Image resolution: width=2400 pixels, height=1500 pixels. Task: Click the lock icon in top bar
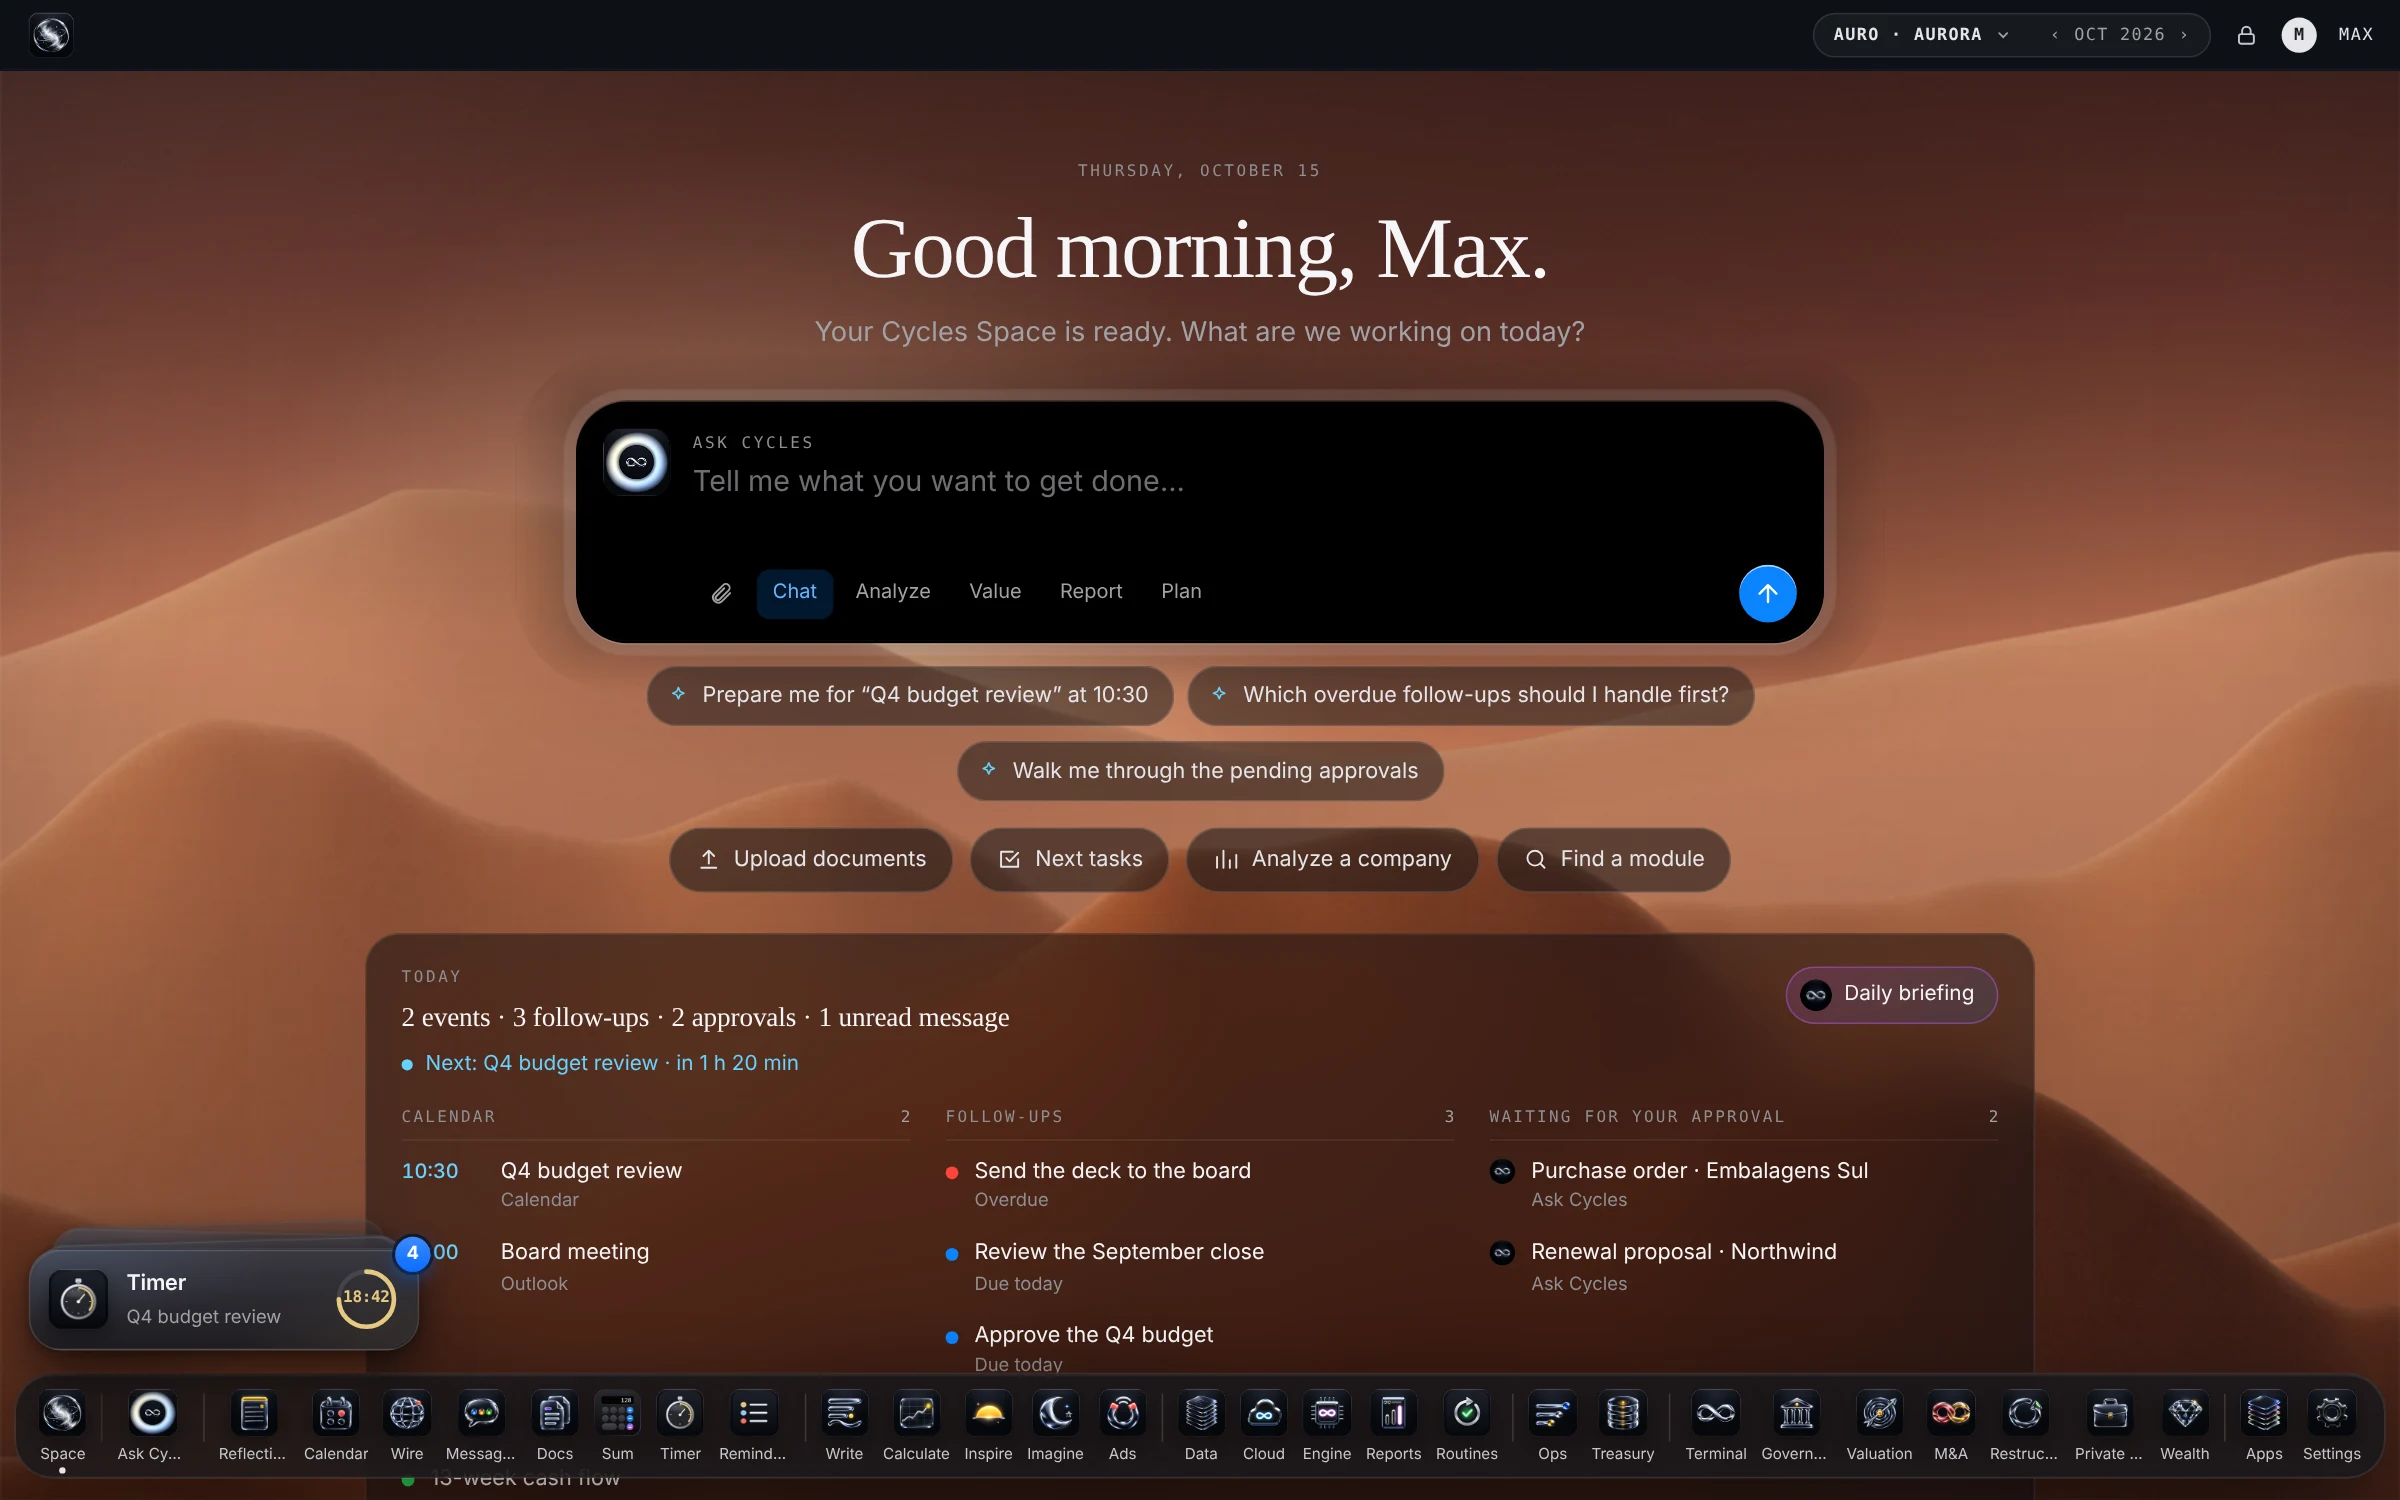2246,35
